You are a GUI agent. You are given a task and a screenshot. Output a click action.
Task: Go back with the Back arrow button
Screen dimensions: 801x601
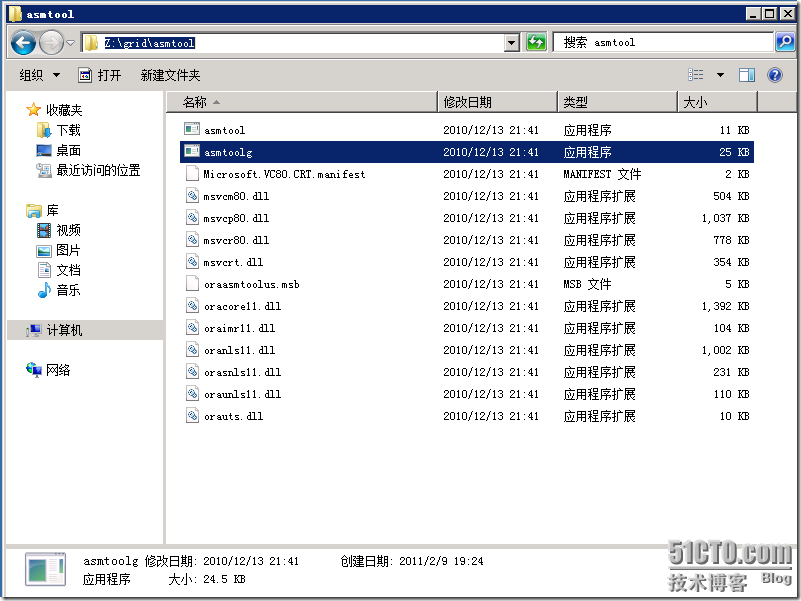pyautogui.click(x=23, y=43)
